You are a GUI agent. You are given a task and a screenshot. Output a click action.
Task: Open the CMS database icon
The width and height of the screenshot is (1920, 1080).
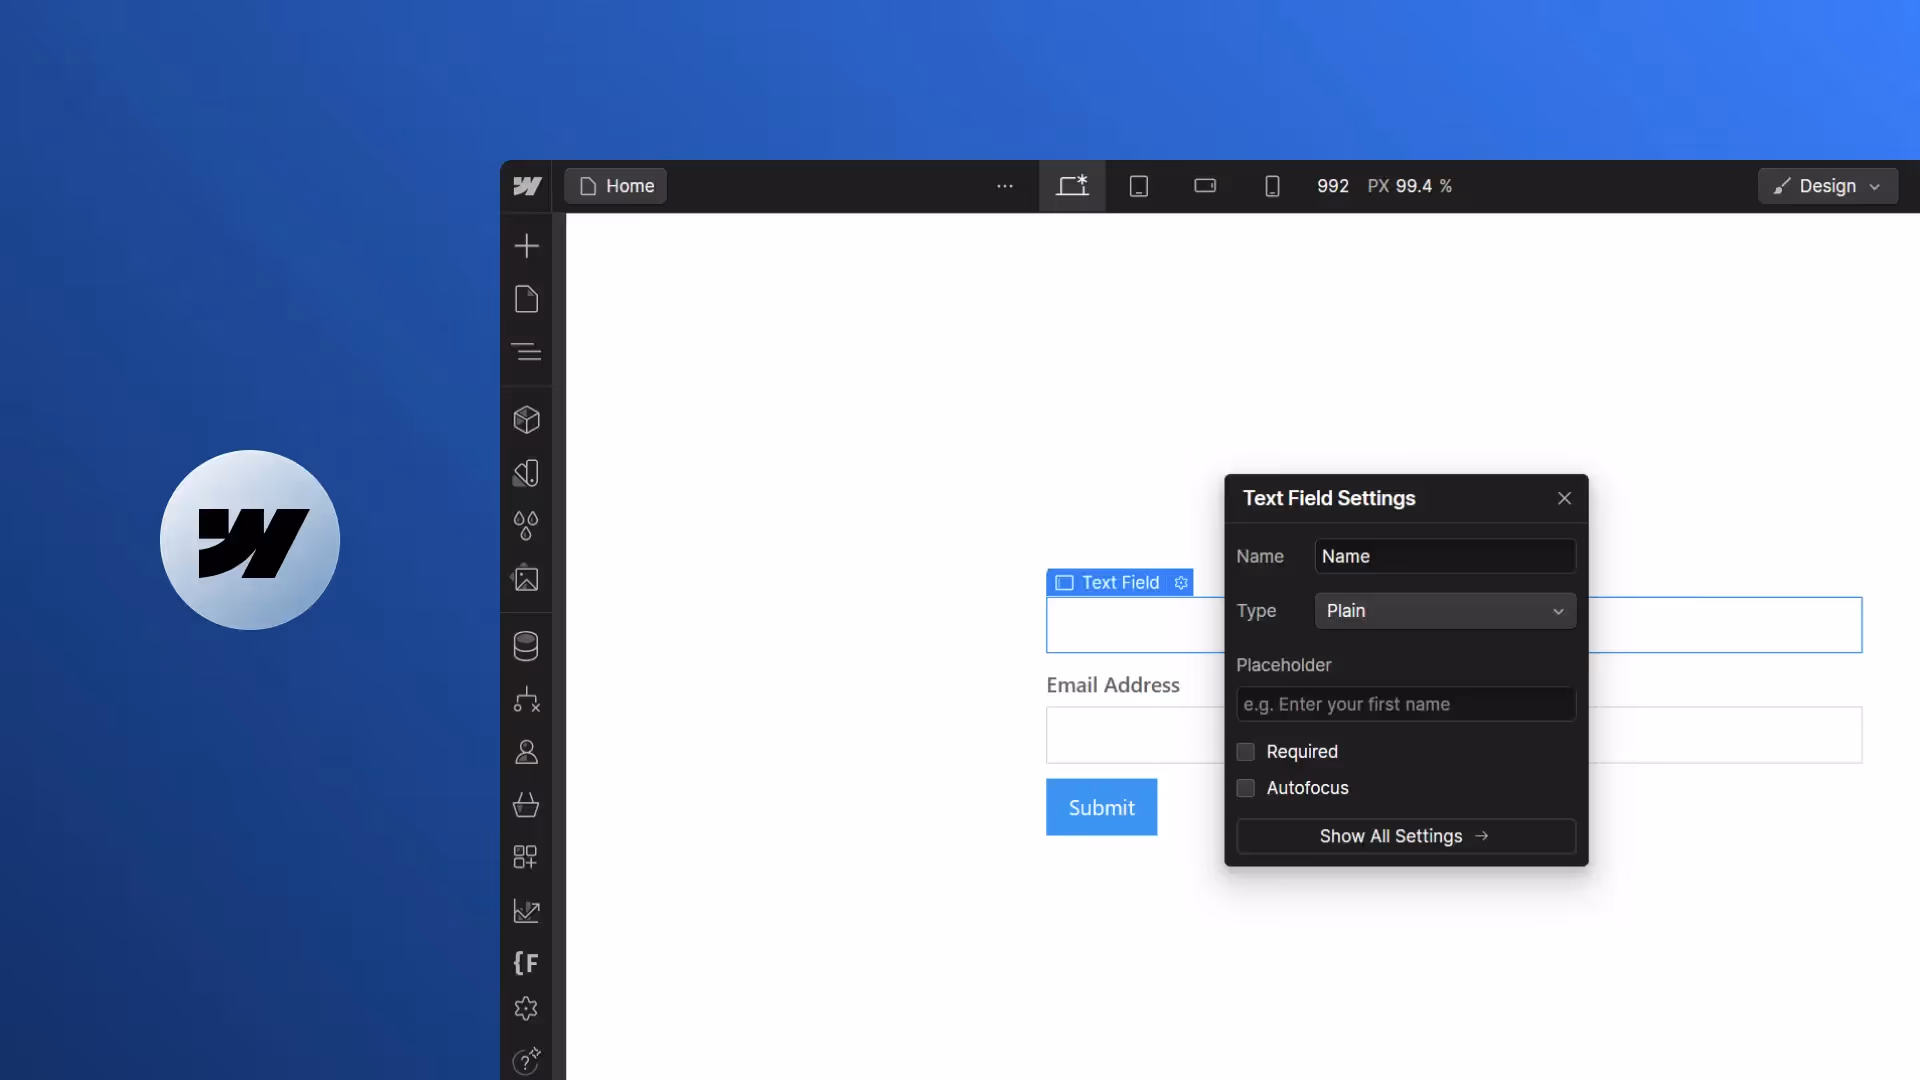(526, 646)
